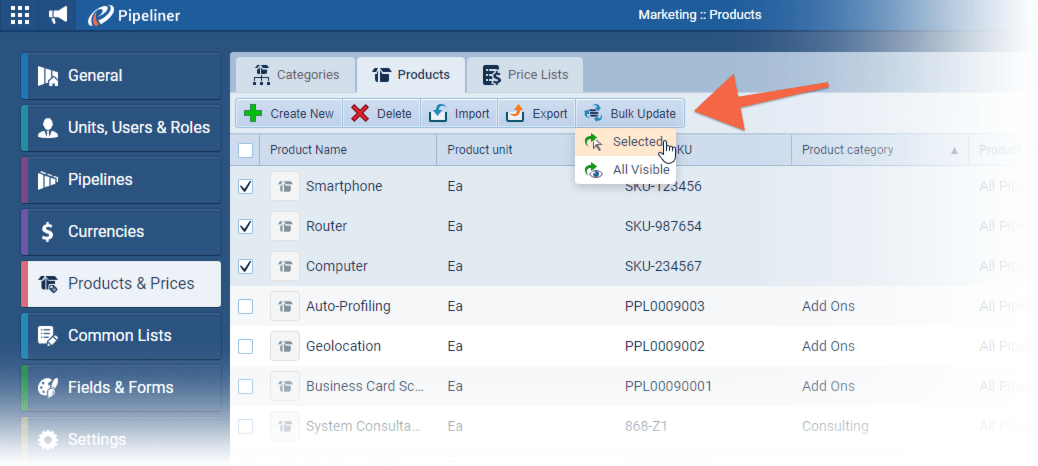
Task: Switch to the Categories tab
Action: coord(296,75)
